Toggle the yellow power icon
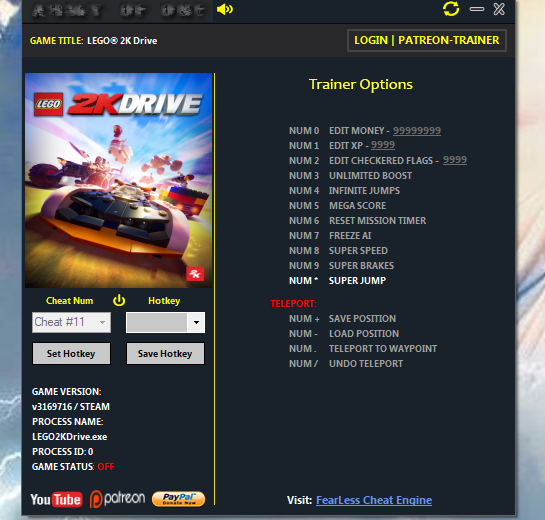 (x=119, y=300)
